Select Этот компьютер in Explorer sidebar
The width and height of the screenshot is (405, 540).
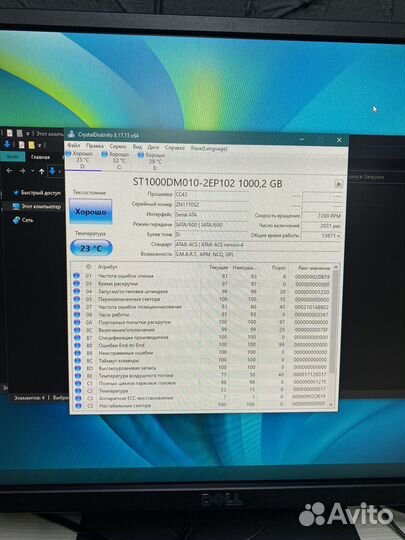coord(37,207)
